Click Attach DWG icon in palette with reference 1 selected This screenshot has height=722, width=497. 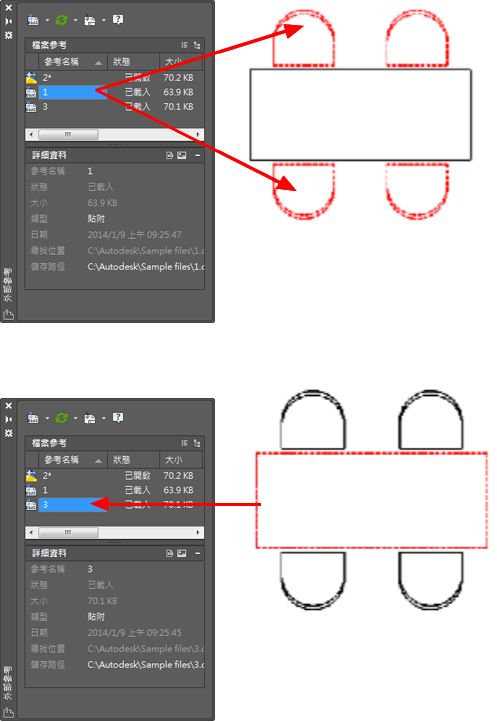[x=33, y=20]
